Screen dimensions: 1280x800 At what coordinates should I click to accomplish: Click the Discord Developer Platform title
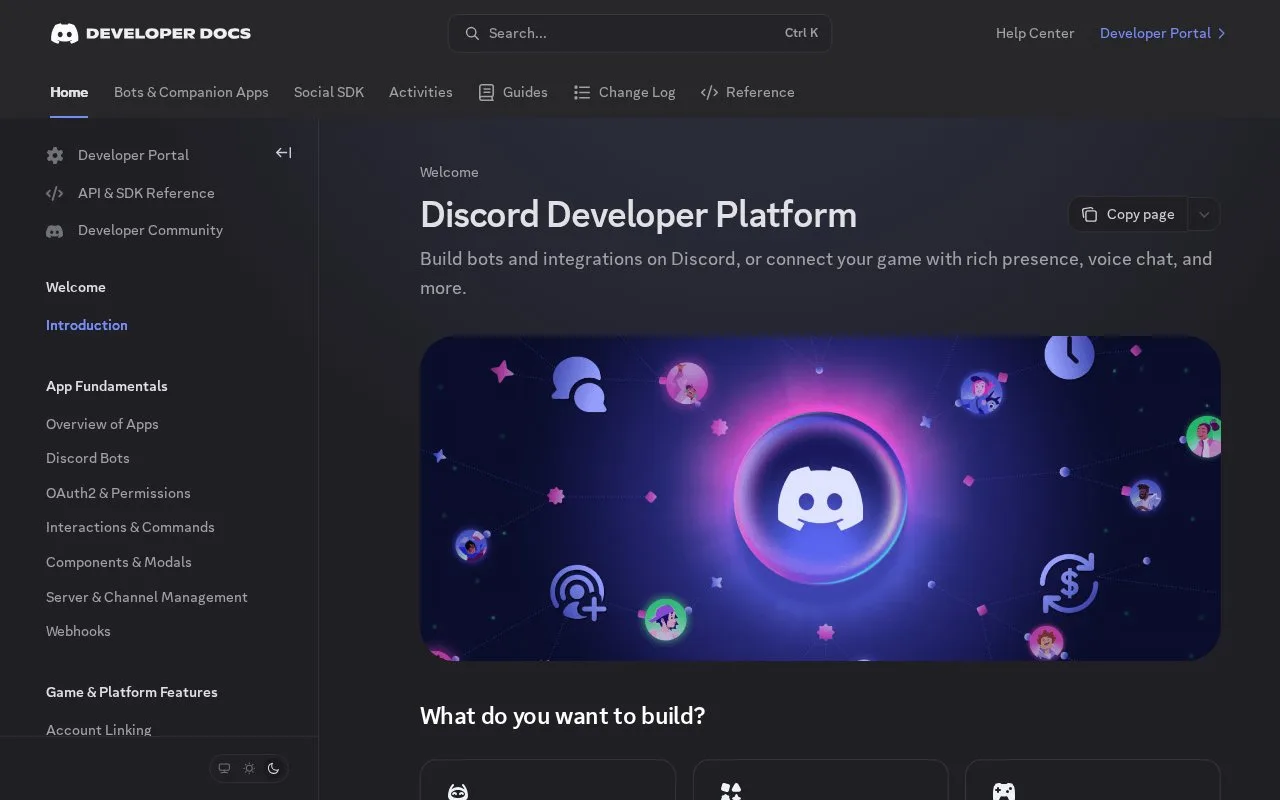[638, 215]
